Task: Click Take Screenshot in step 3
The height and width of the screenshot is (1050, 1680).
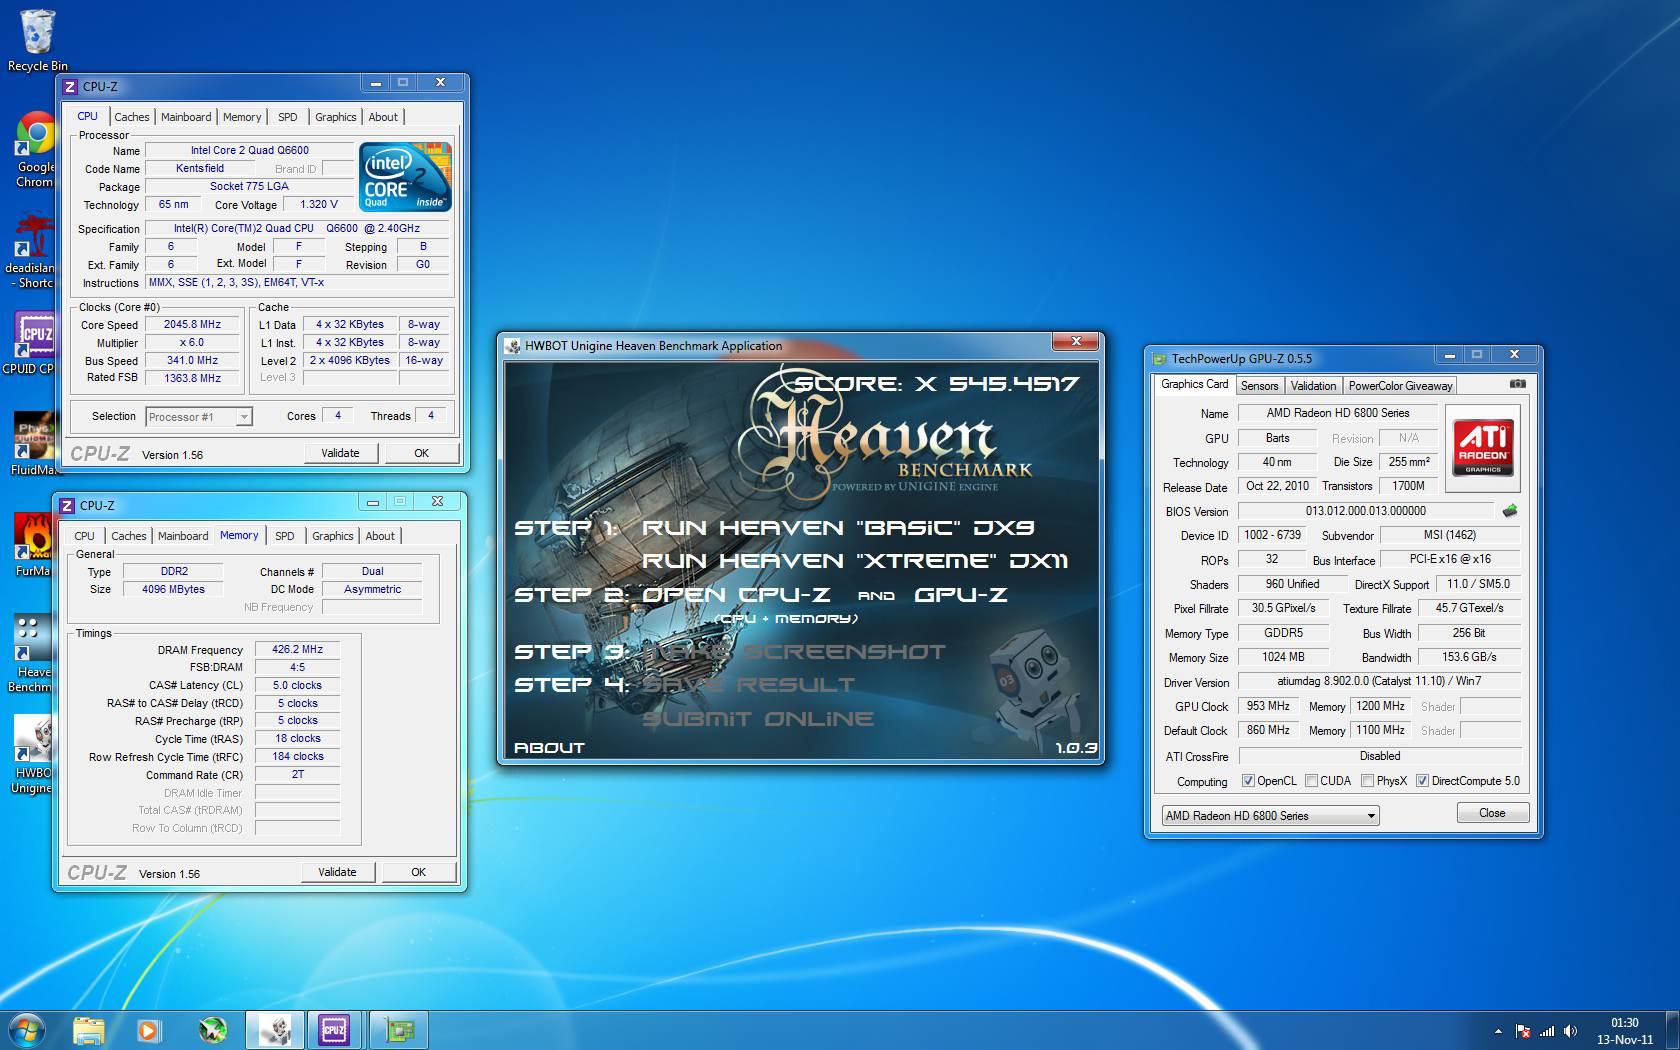Action: click(x=793, y=652)
